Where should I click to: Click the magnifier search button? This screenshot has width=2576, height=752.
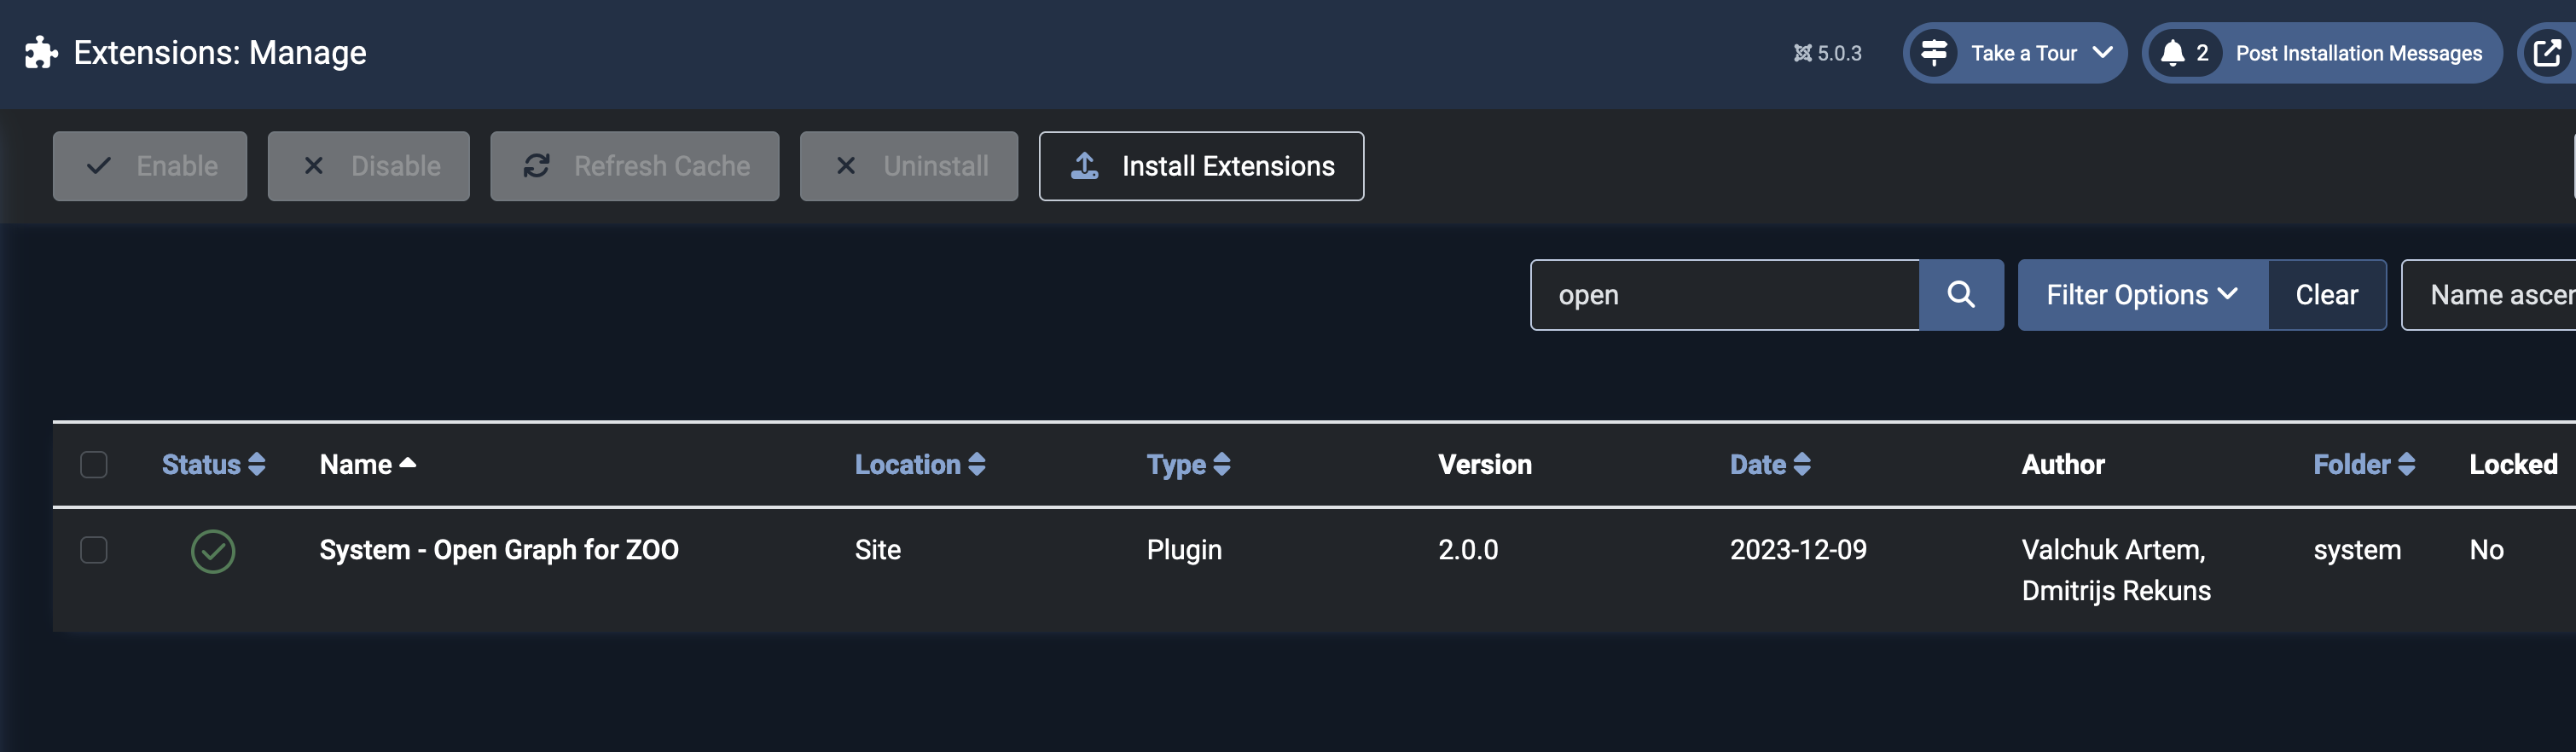coord(1960,295)
